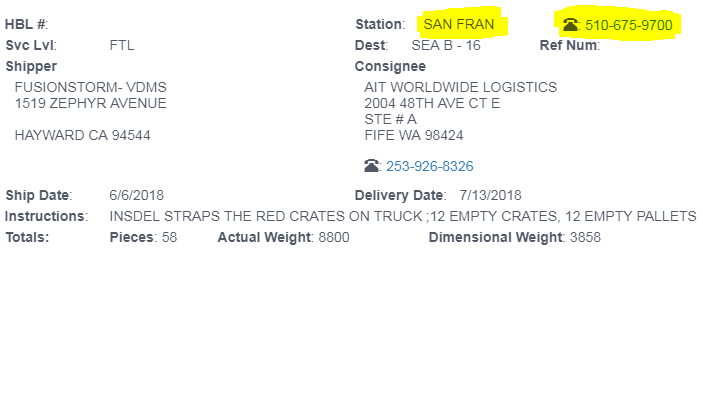Click the 2004 48TH AVE CT E address
703x394 pixels.
pyautogui.click(x=432, y=103)
